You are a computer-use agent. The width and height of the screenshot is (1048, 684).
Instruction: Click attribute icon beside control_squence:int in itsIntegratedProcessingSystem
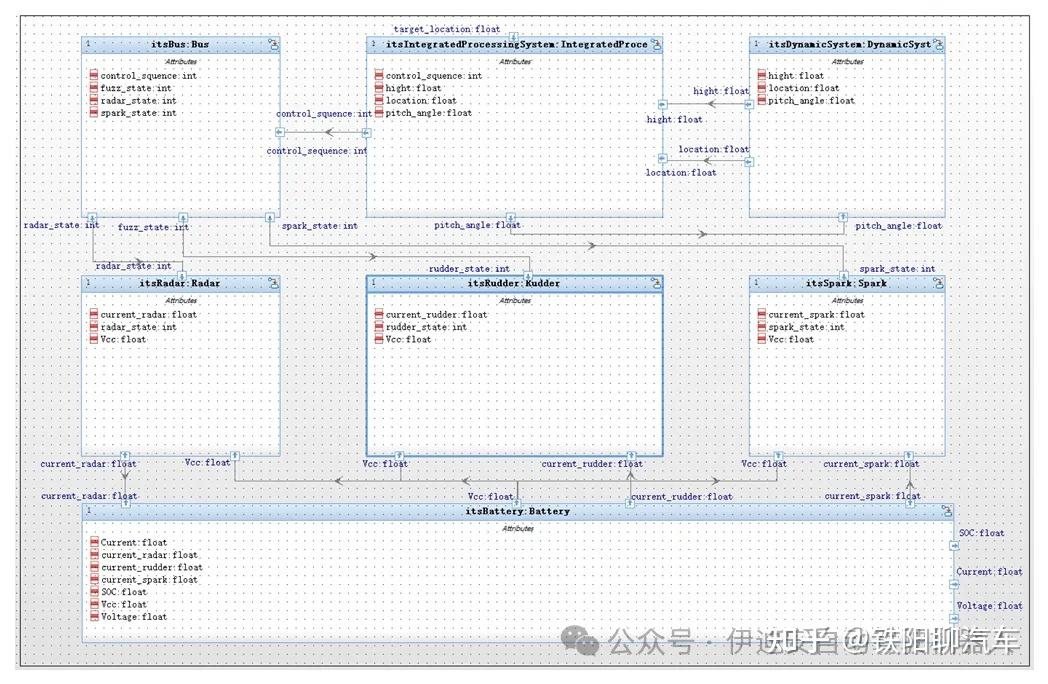point(379,76)
